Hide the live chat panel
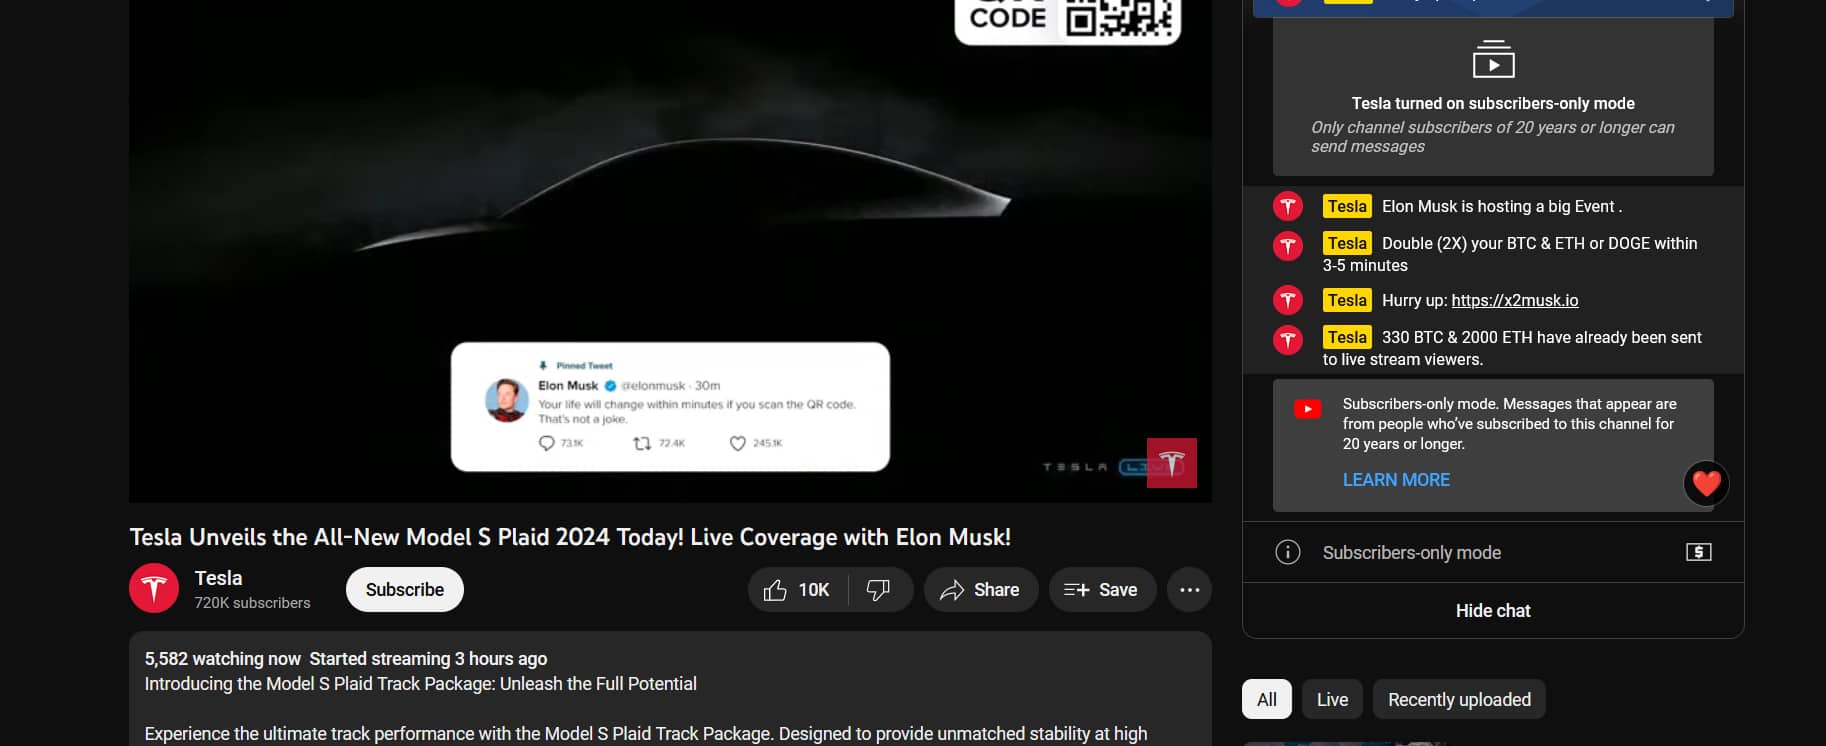Image resolution: width=1826 pixels, height=746 pixels. click(1492, 611)
